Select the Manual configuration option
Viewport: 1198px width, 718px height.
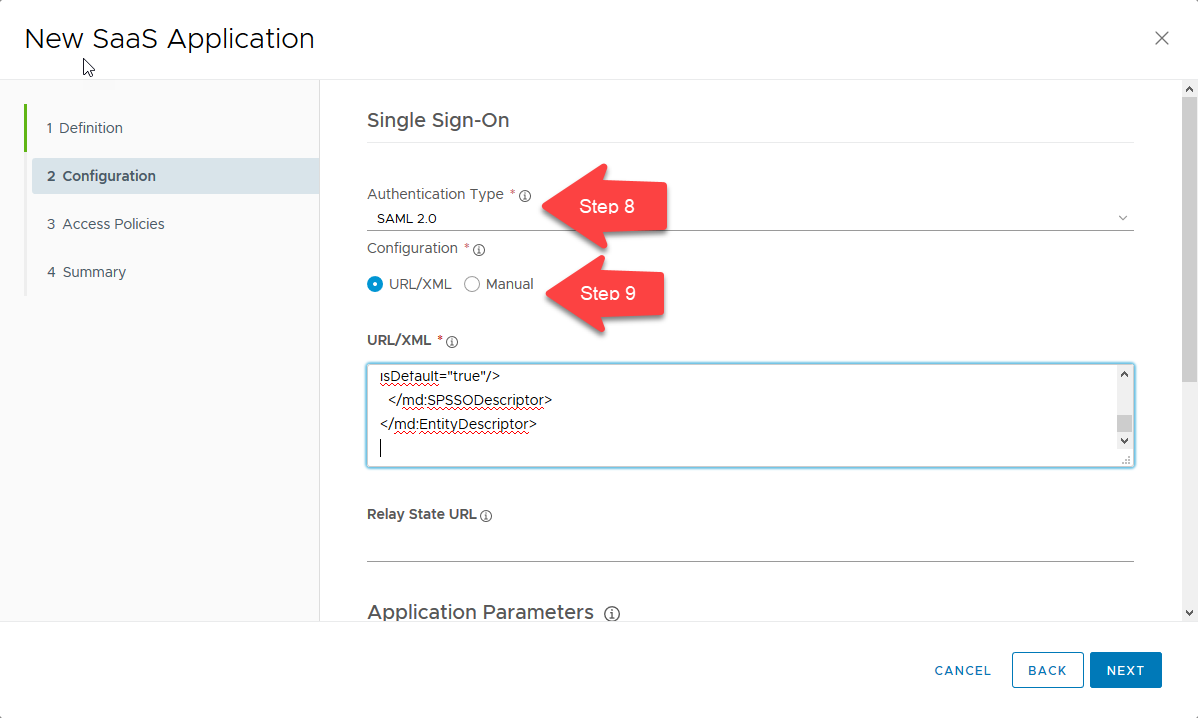click(471, 284)
